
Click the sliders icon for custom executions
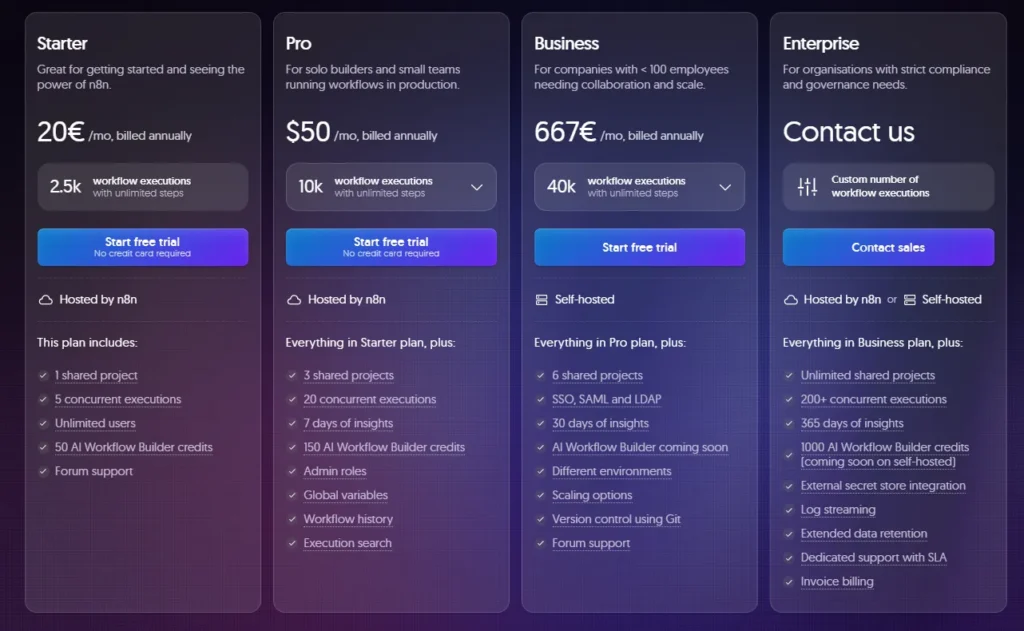[x=807, y=186]
